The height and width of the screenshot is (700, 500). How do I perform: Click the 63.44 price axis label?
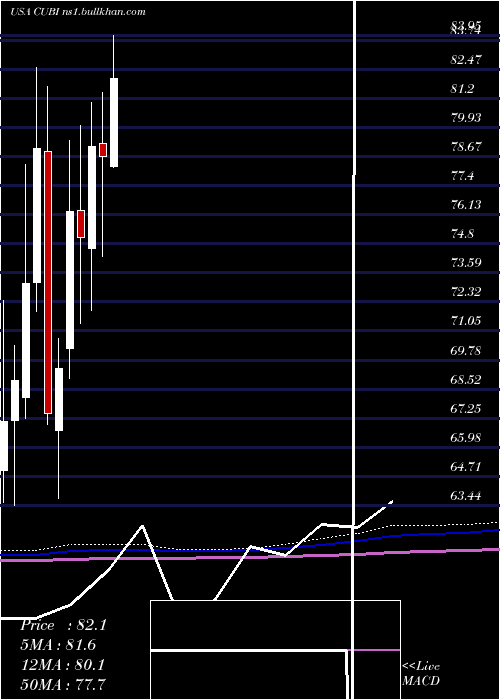click(x=466, y=496)
